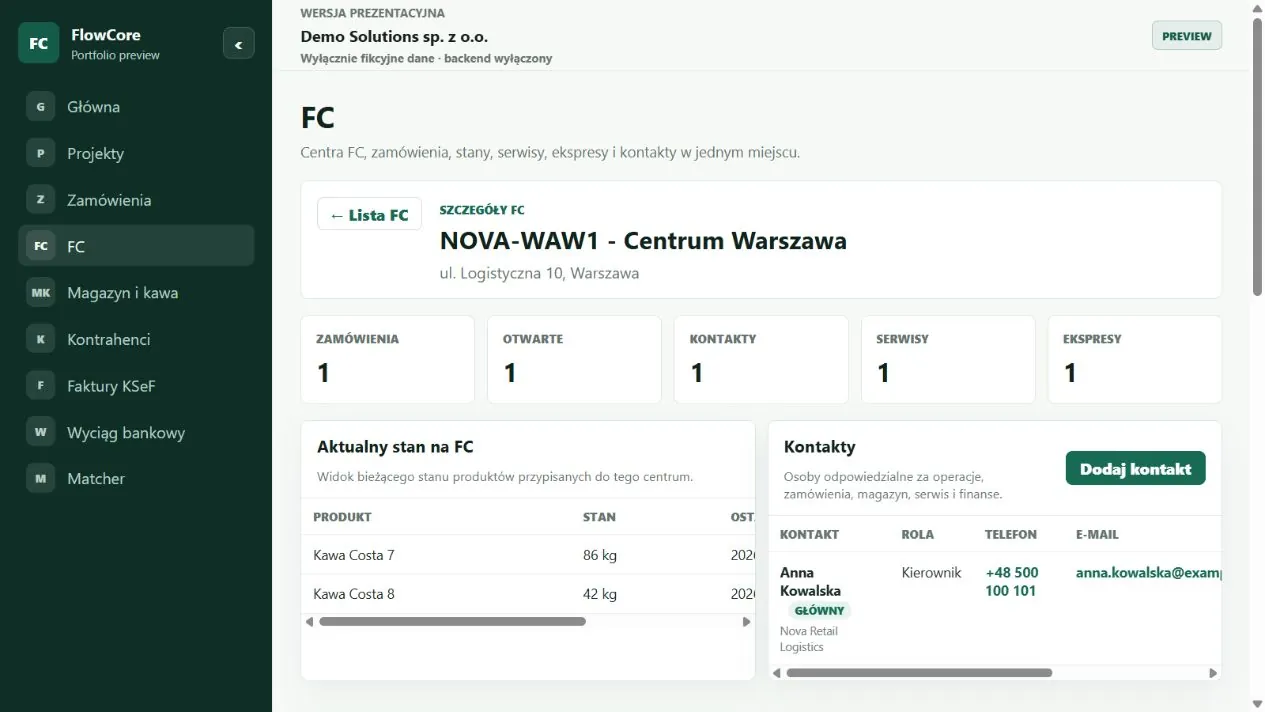Click the E-MAIL column header
Screen dimensions: 1265x712
pyautogui.click(x=1097, y=535)
